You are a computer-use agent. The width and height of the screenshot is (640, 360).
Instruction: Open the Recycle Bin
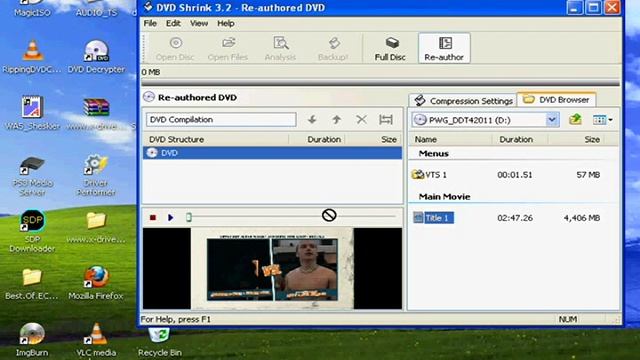(160, 342)
